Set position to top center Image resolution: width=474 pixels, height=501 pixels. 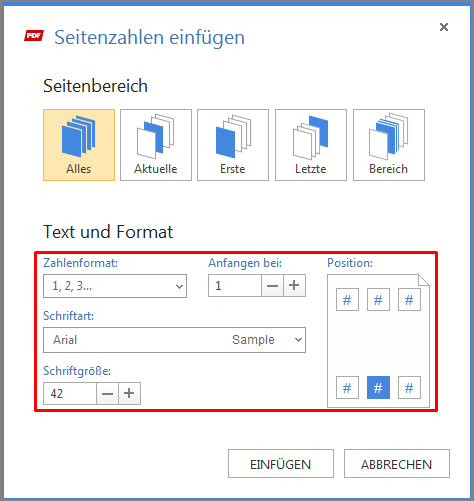(x=378, y=300)
